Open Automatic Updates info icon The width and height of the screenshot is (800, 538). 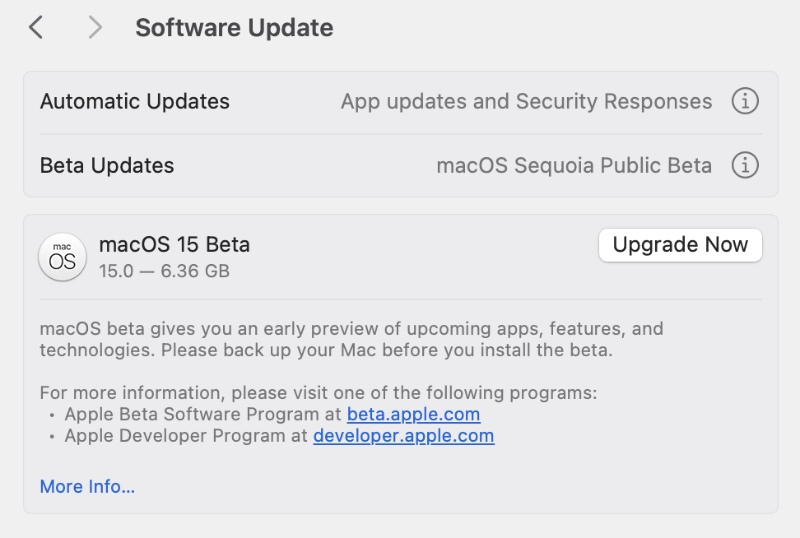pos(745,101)
